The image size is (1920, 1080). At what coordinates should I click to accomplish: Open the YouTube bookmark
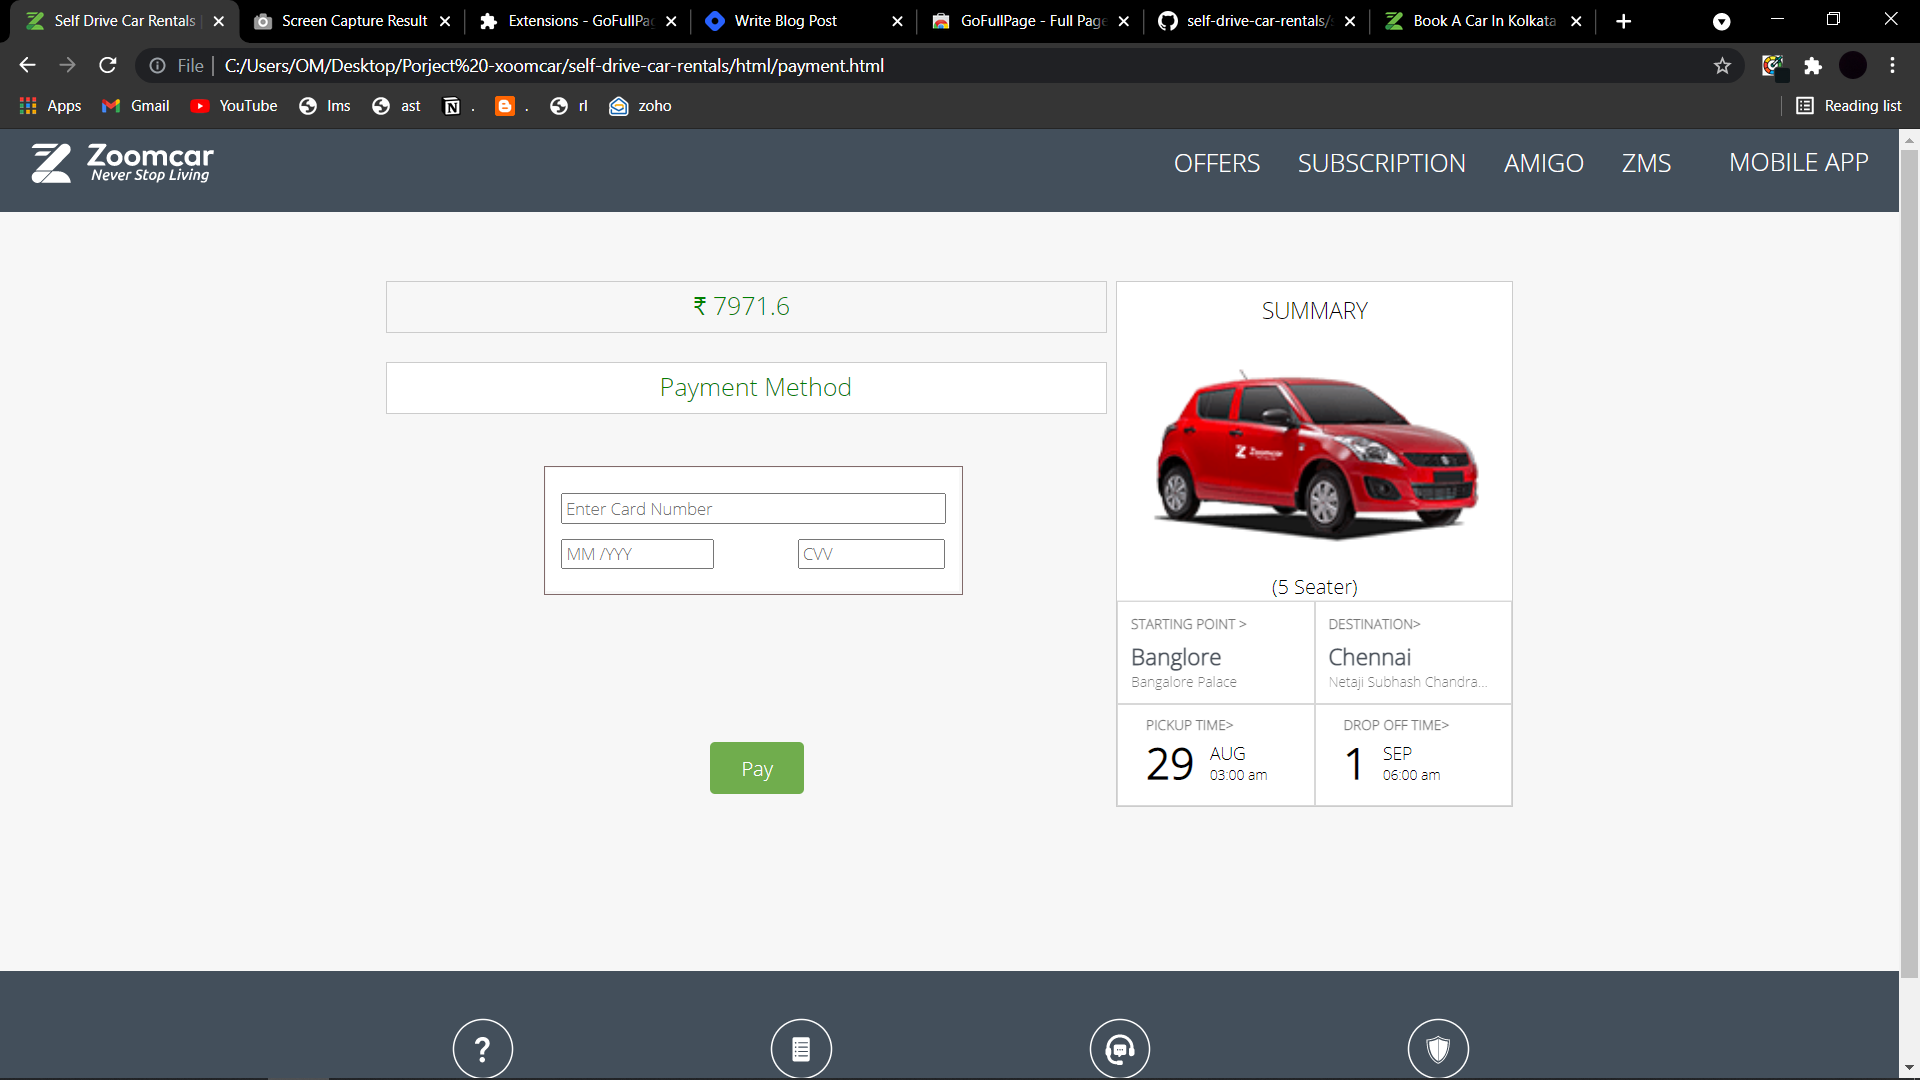pos(235,106)
